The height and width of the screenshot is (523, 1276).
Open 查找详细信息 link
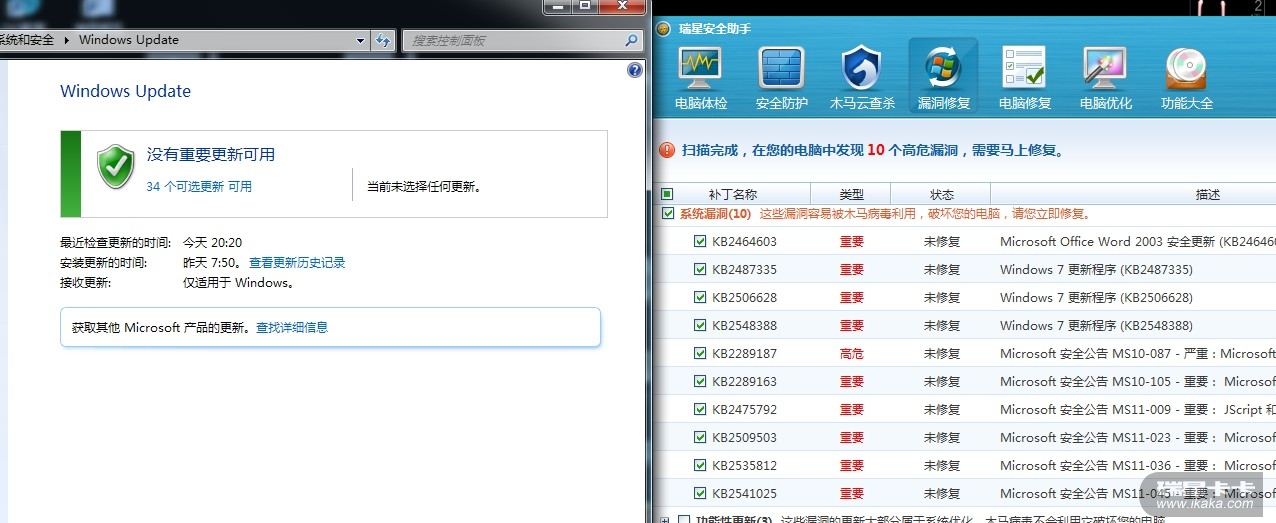(x=292, y=327)
